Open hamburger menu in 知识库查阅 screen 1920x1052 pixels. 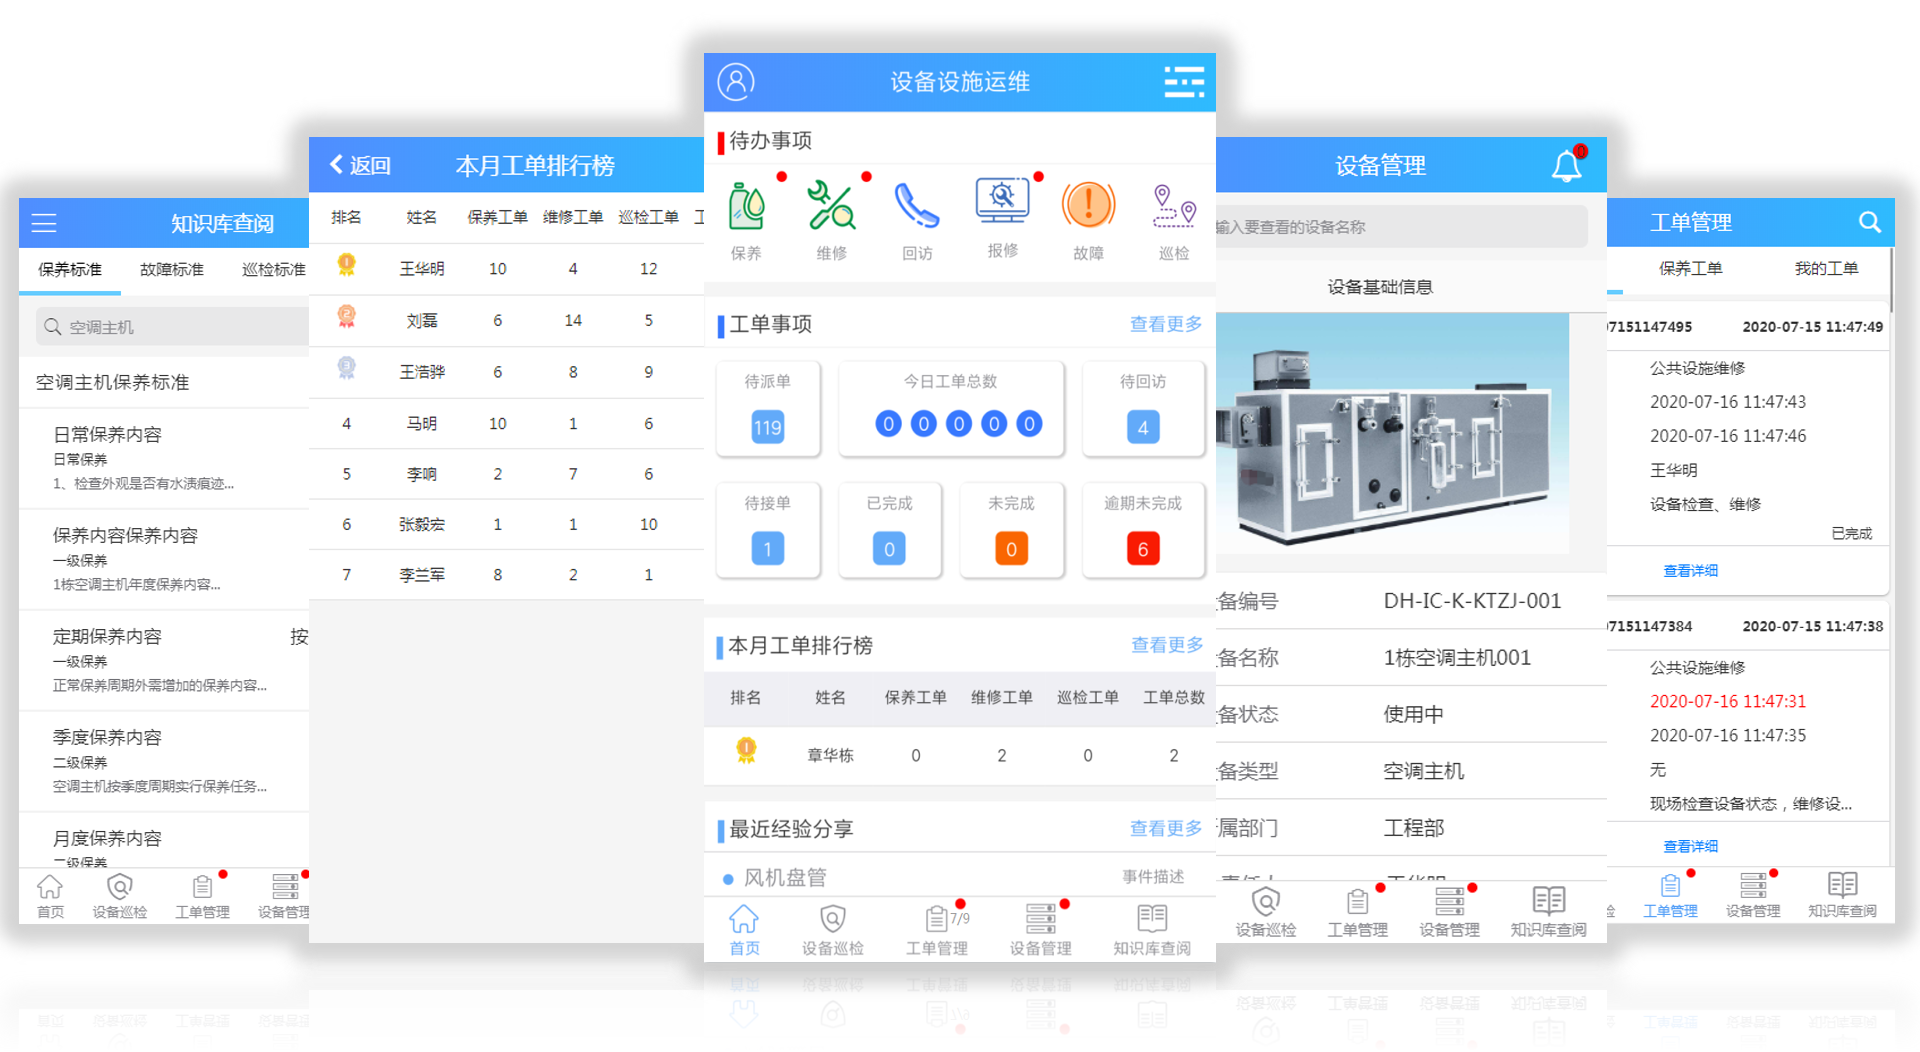pyautogui.click(x=44, y=223)
